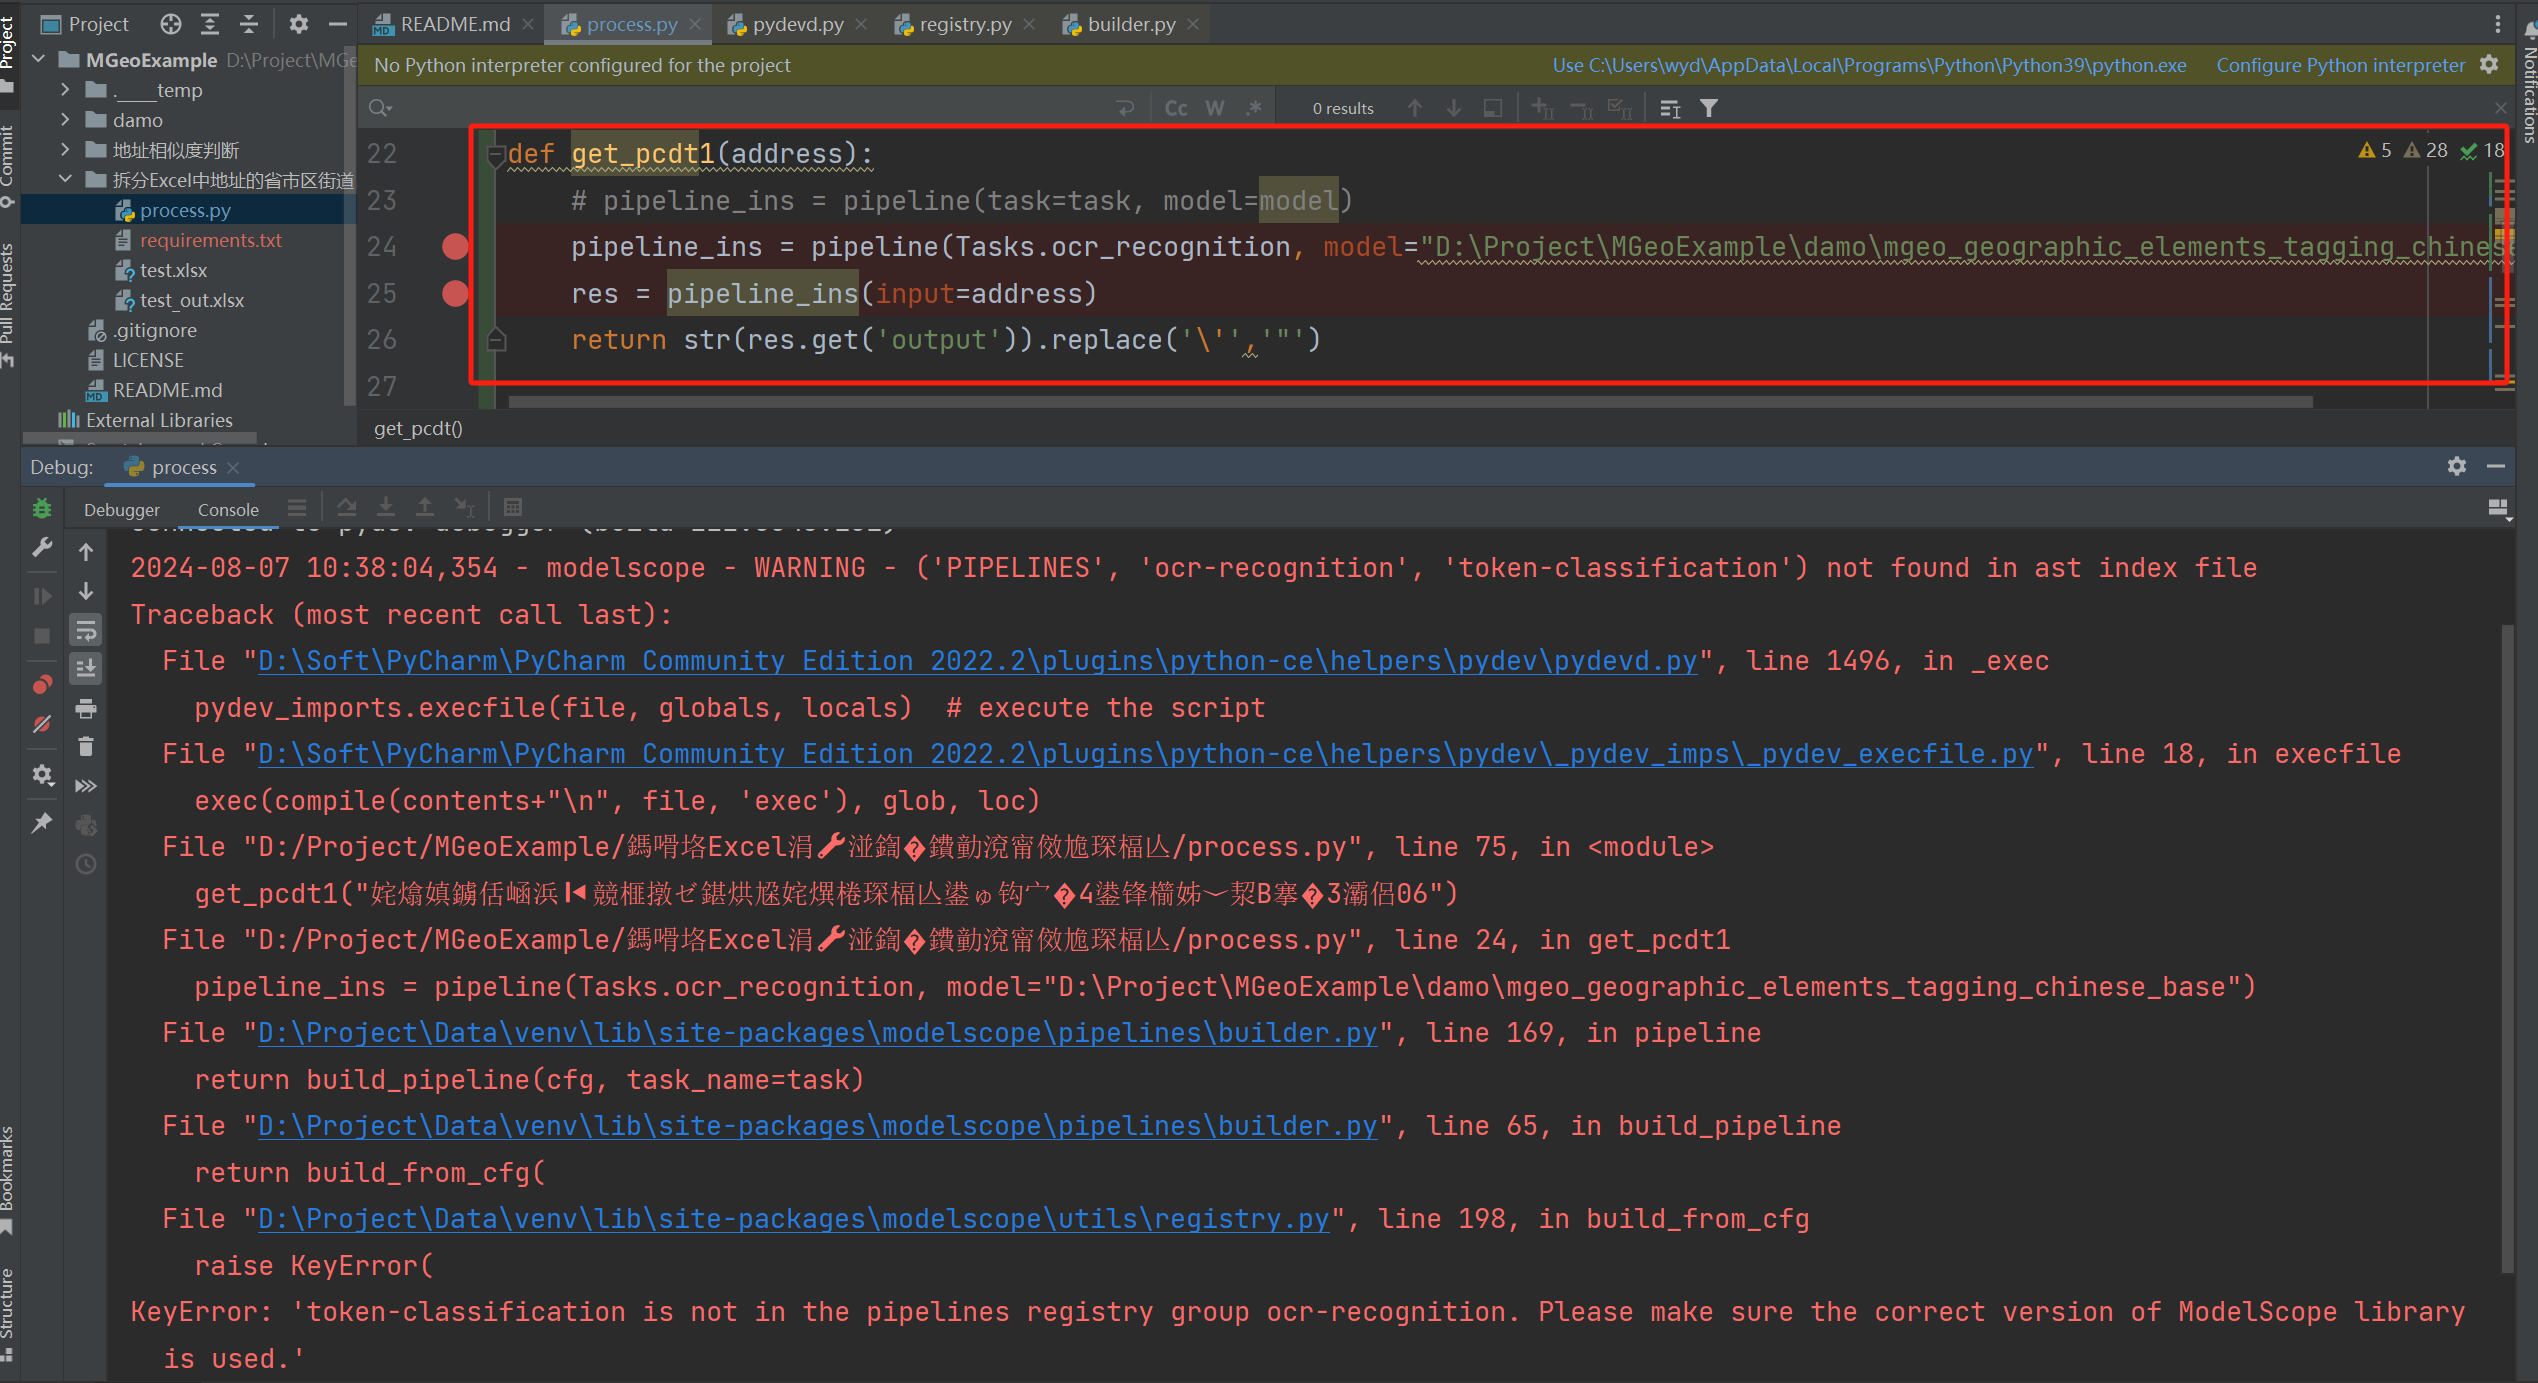Collapse the 拆分Excel中地址 folder
The width and height of the screenshot is (2538, 1383).
coord(65,180)
